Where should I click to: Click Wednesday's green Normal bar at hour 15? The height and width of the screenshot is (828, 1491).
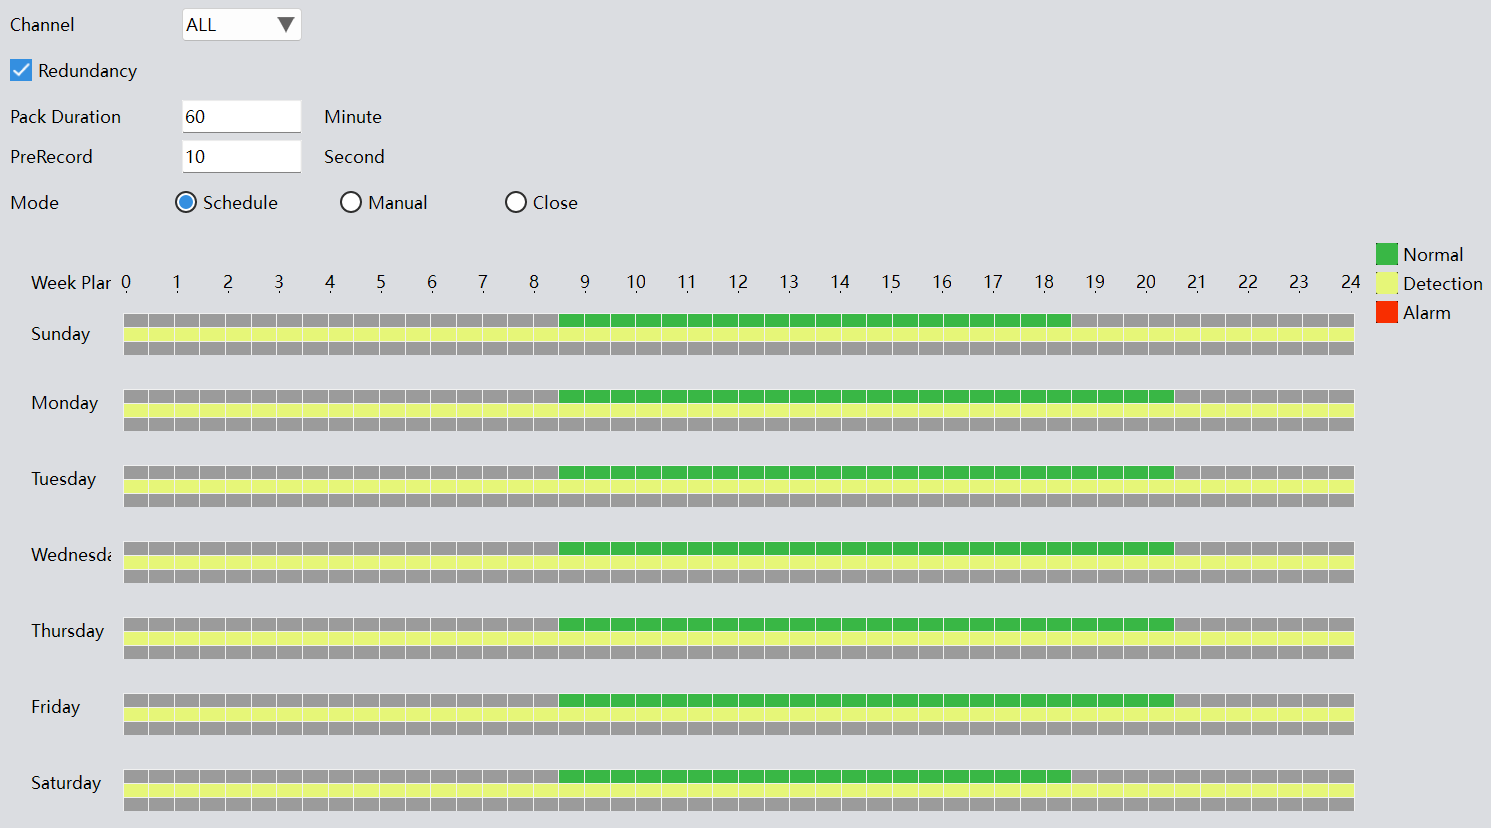pos(904,548)
